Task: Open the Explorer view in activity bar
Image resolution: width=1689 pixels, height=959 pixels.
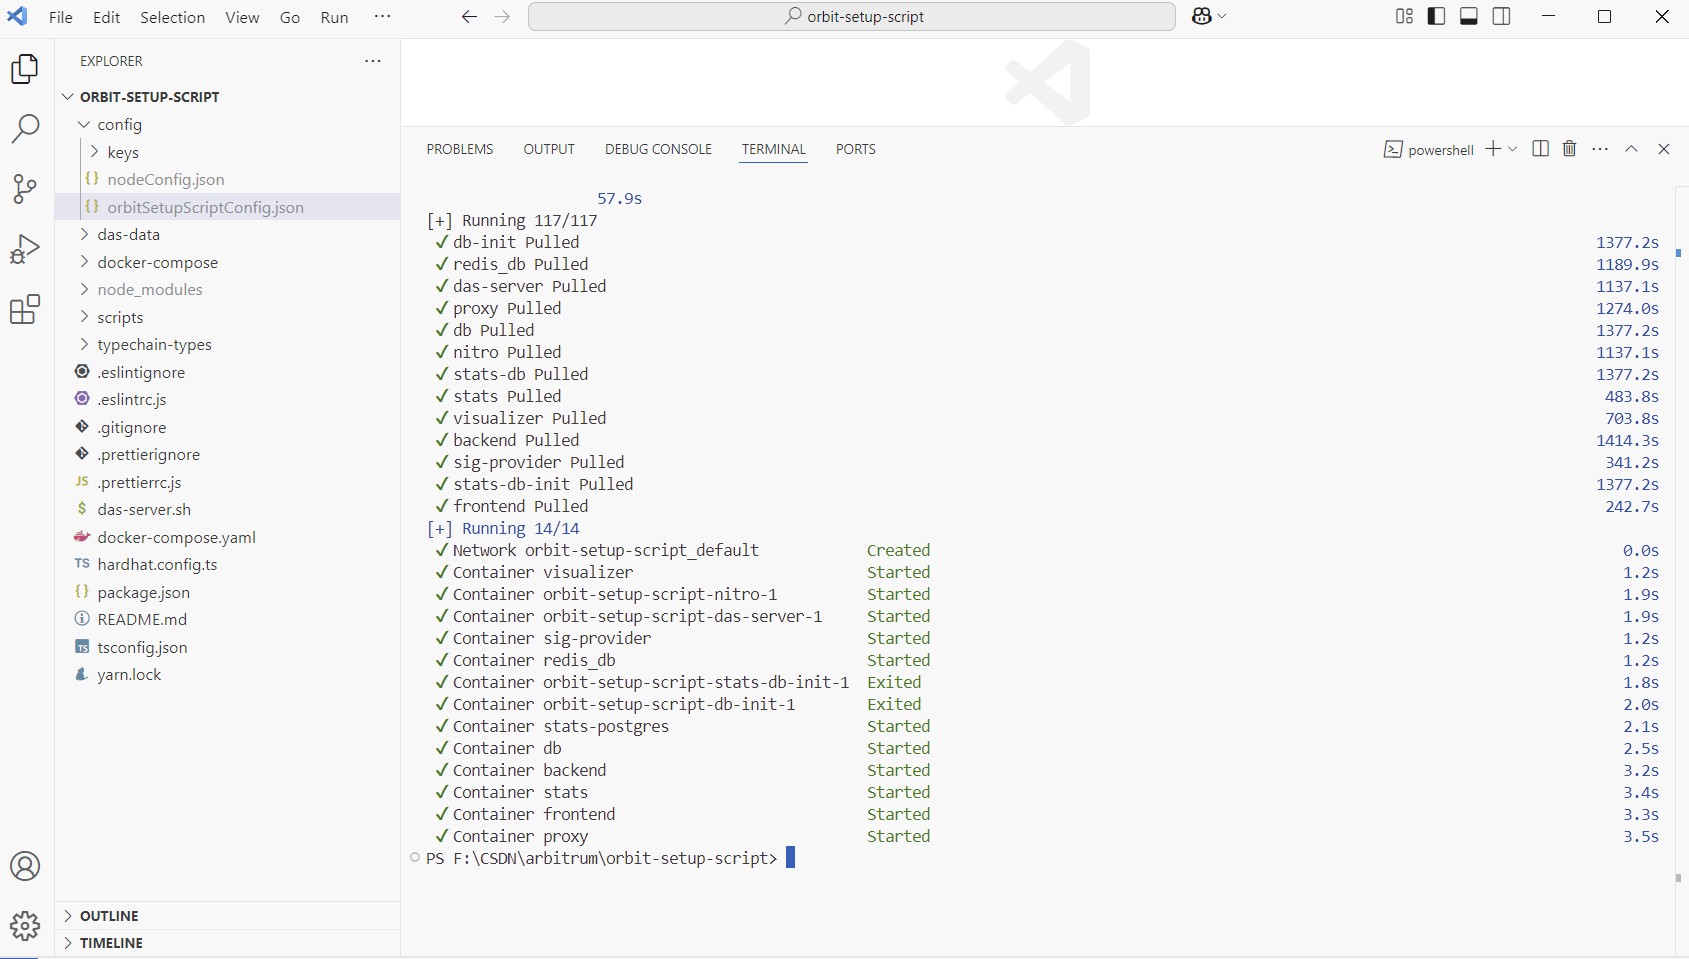Action: click(x=25, y=69)
